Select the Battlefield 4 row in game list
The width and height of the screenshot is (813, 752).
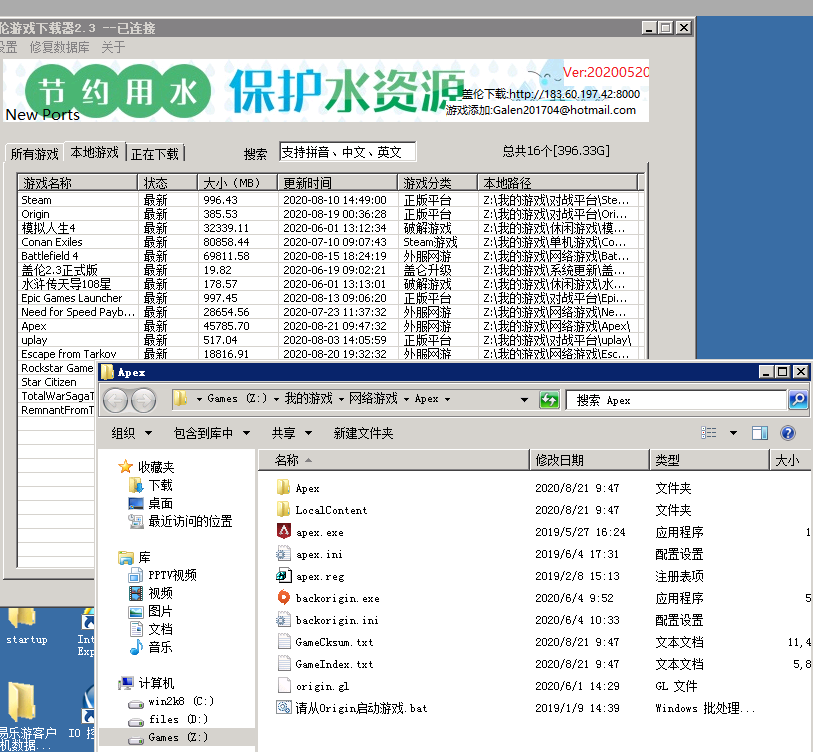tap(330, 256)
